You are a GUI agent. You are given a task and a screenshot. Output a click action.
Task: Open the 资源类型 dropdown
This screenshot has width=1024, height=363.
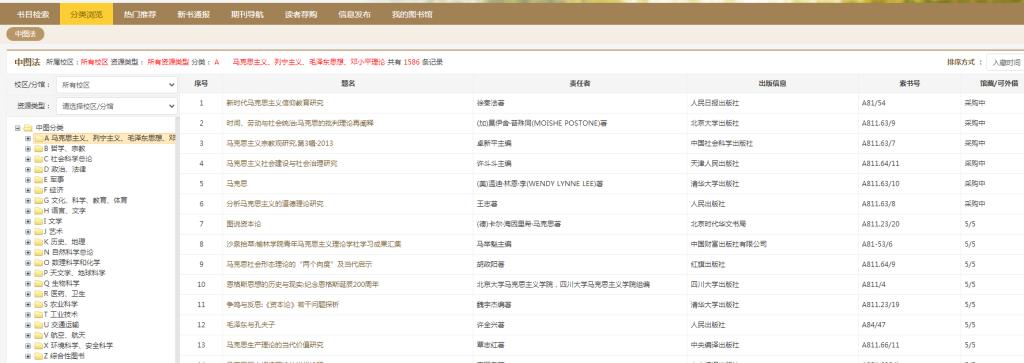point(116,106)
